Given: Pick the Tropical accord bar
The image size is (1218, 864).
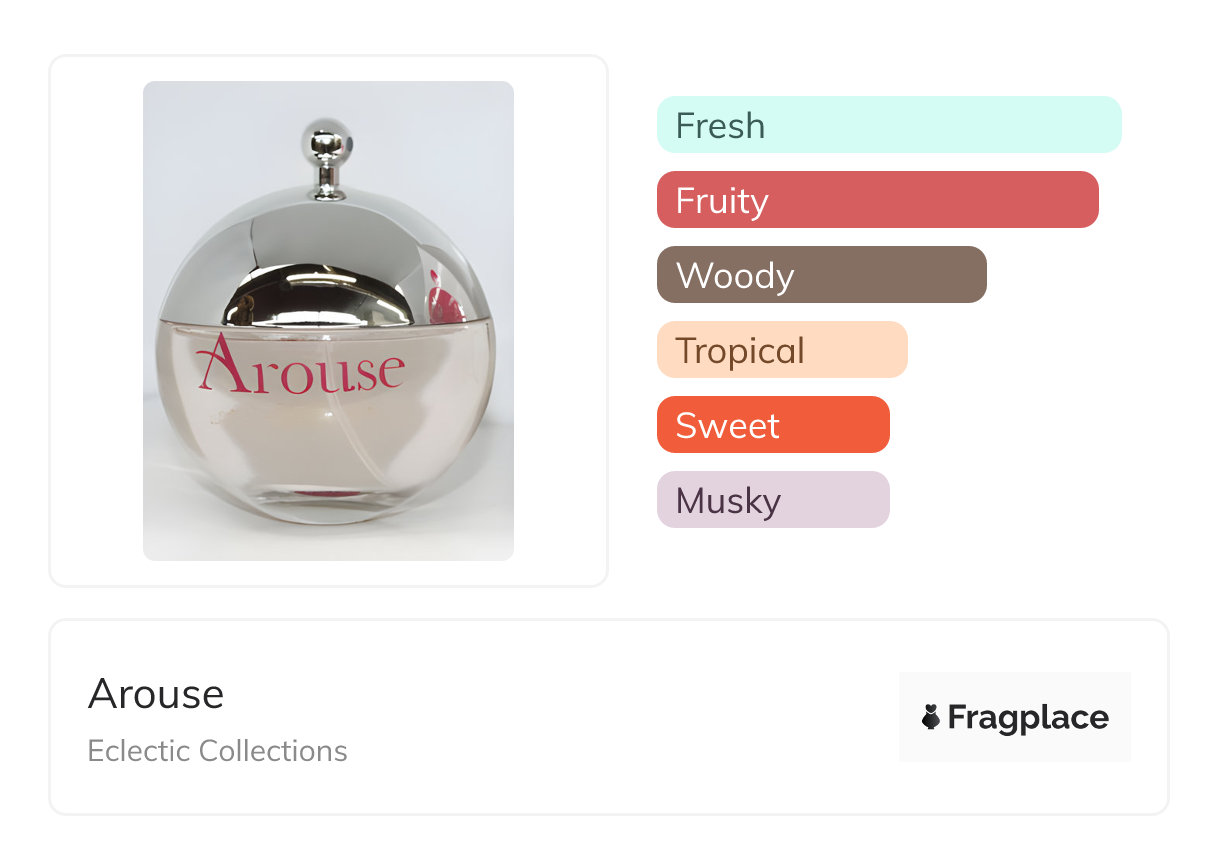Looking at the screenshot, I should [782, 350].
